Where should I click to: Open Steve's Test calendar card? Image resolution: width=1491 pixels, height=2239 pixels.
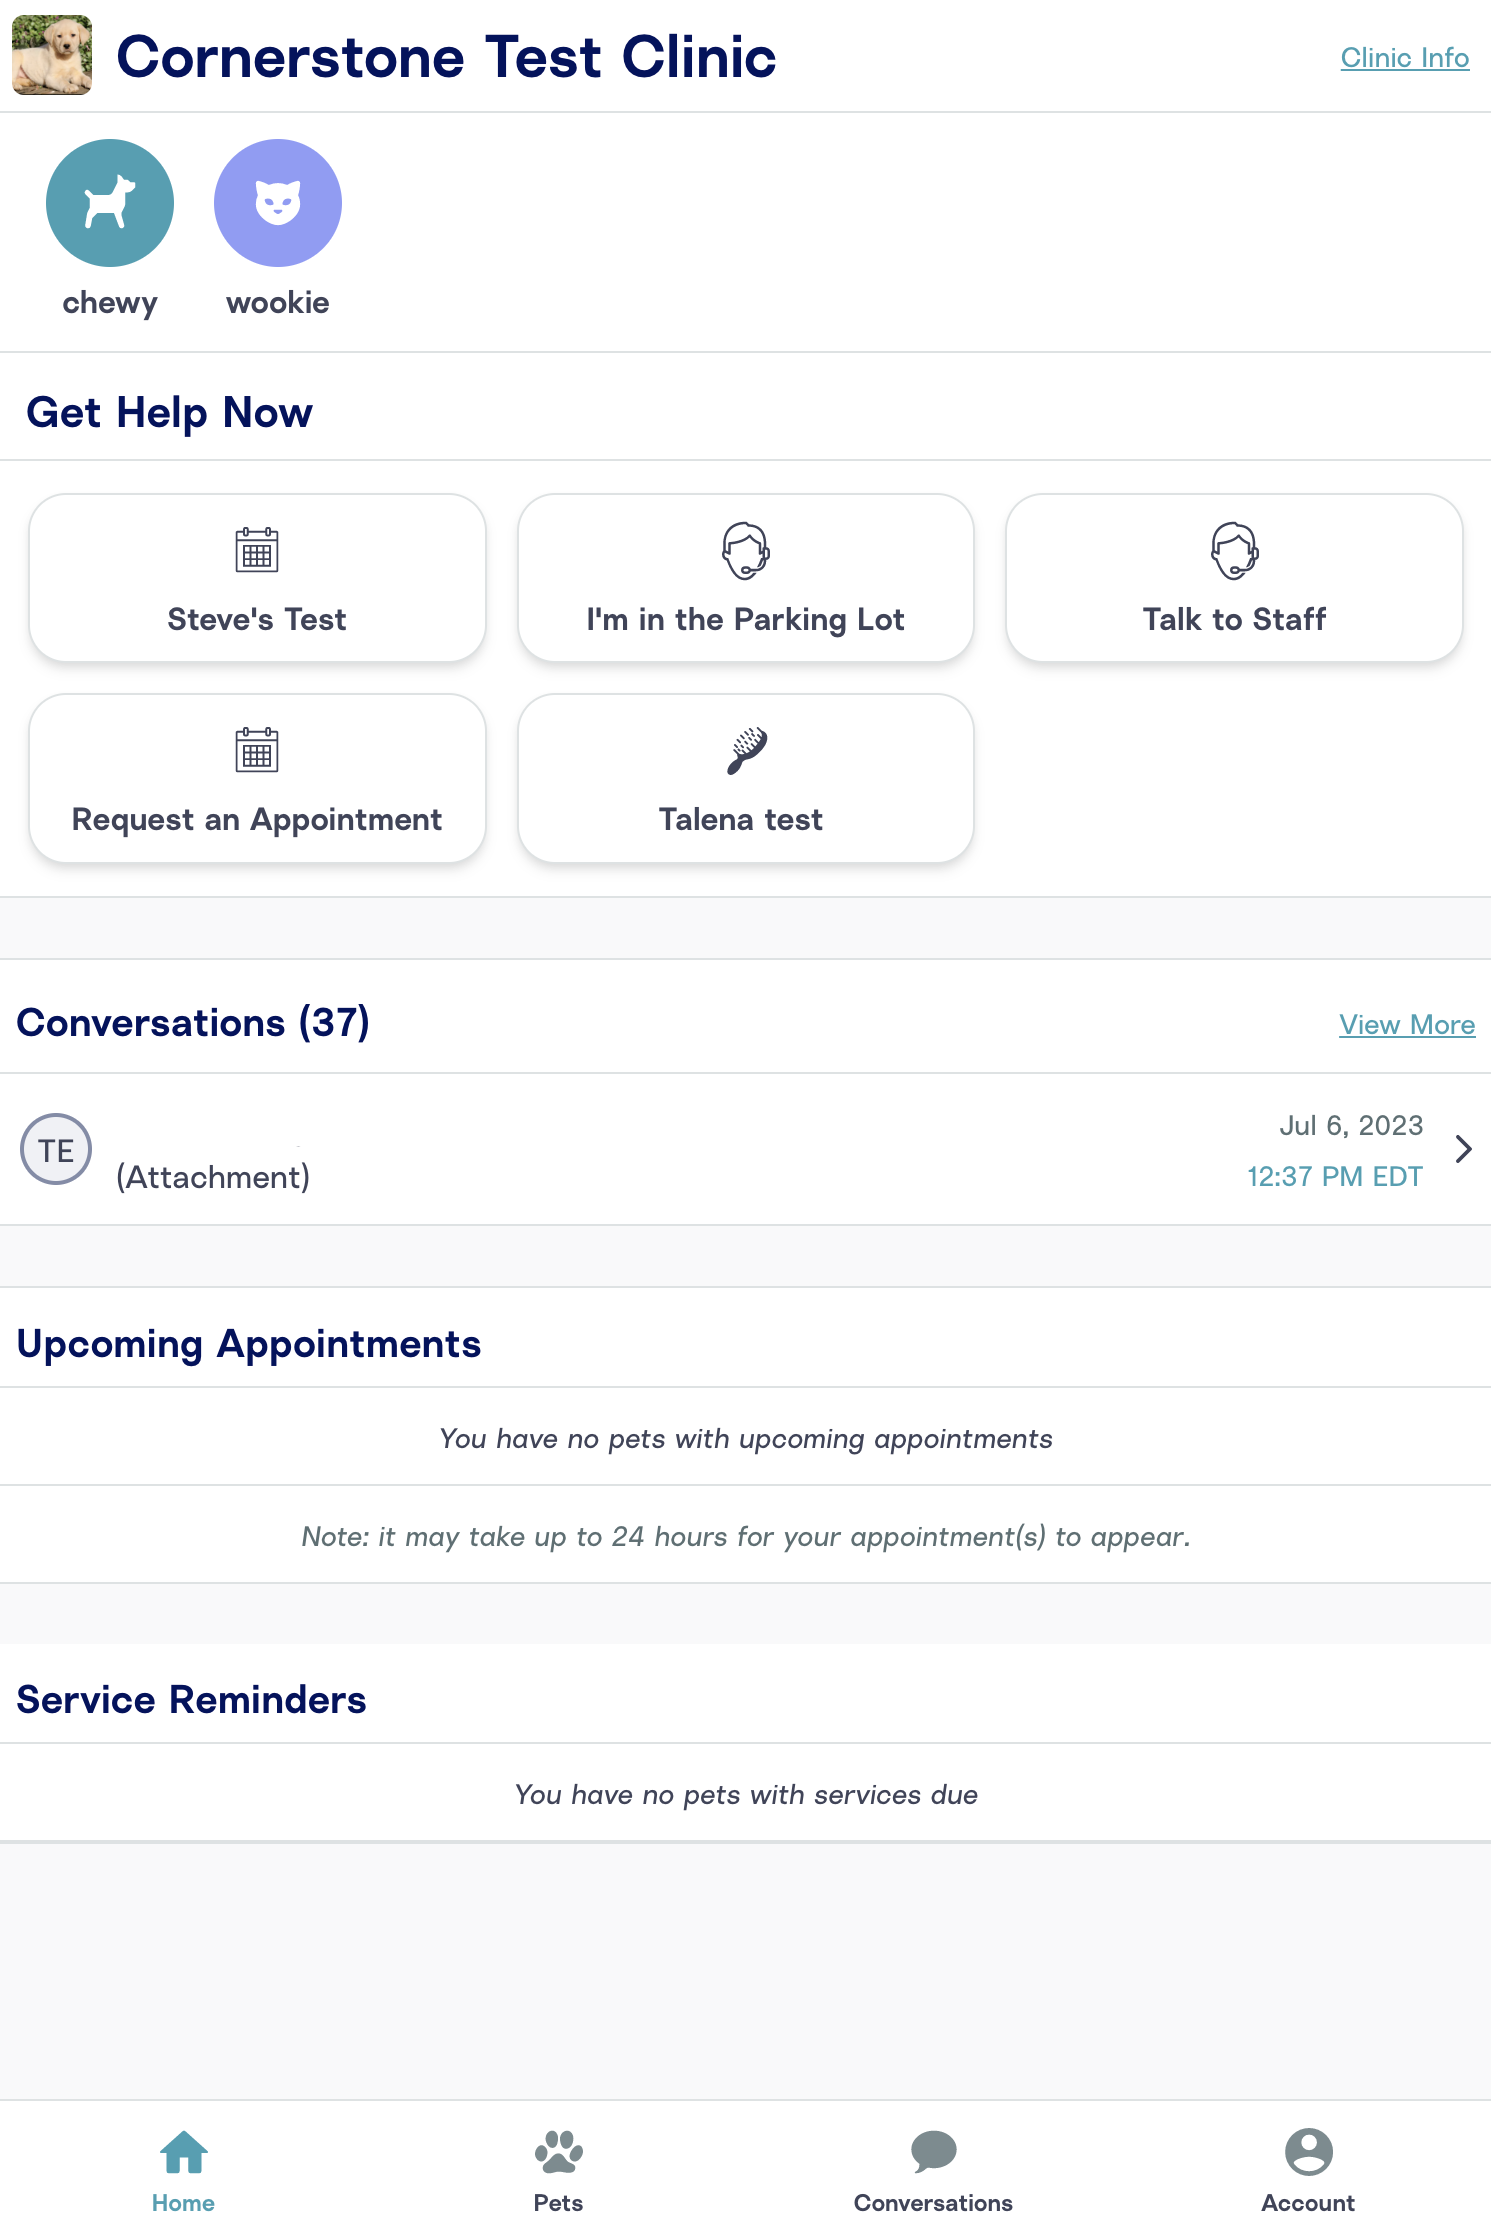pos(257,578)
